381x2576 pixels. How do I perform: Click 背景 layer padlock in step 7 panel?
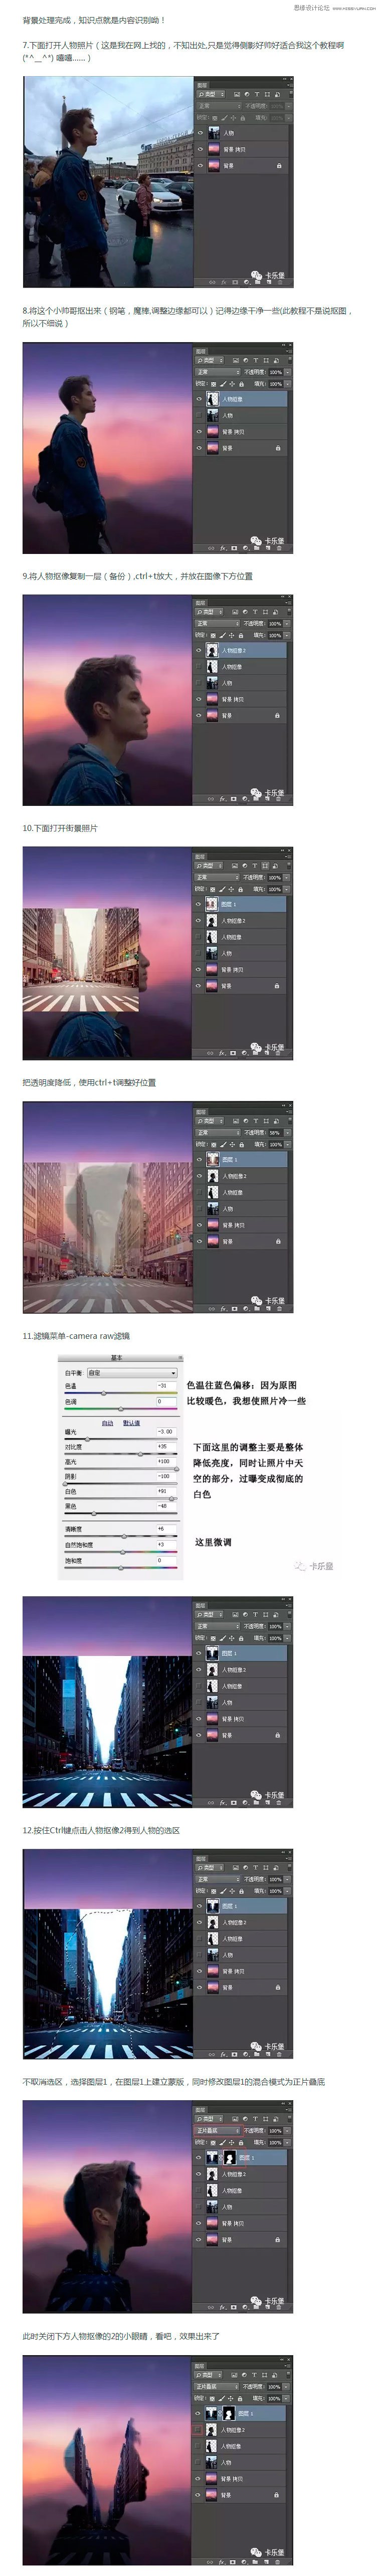point(279,166)
